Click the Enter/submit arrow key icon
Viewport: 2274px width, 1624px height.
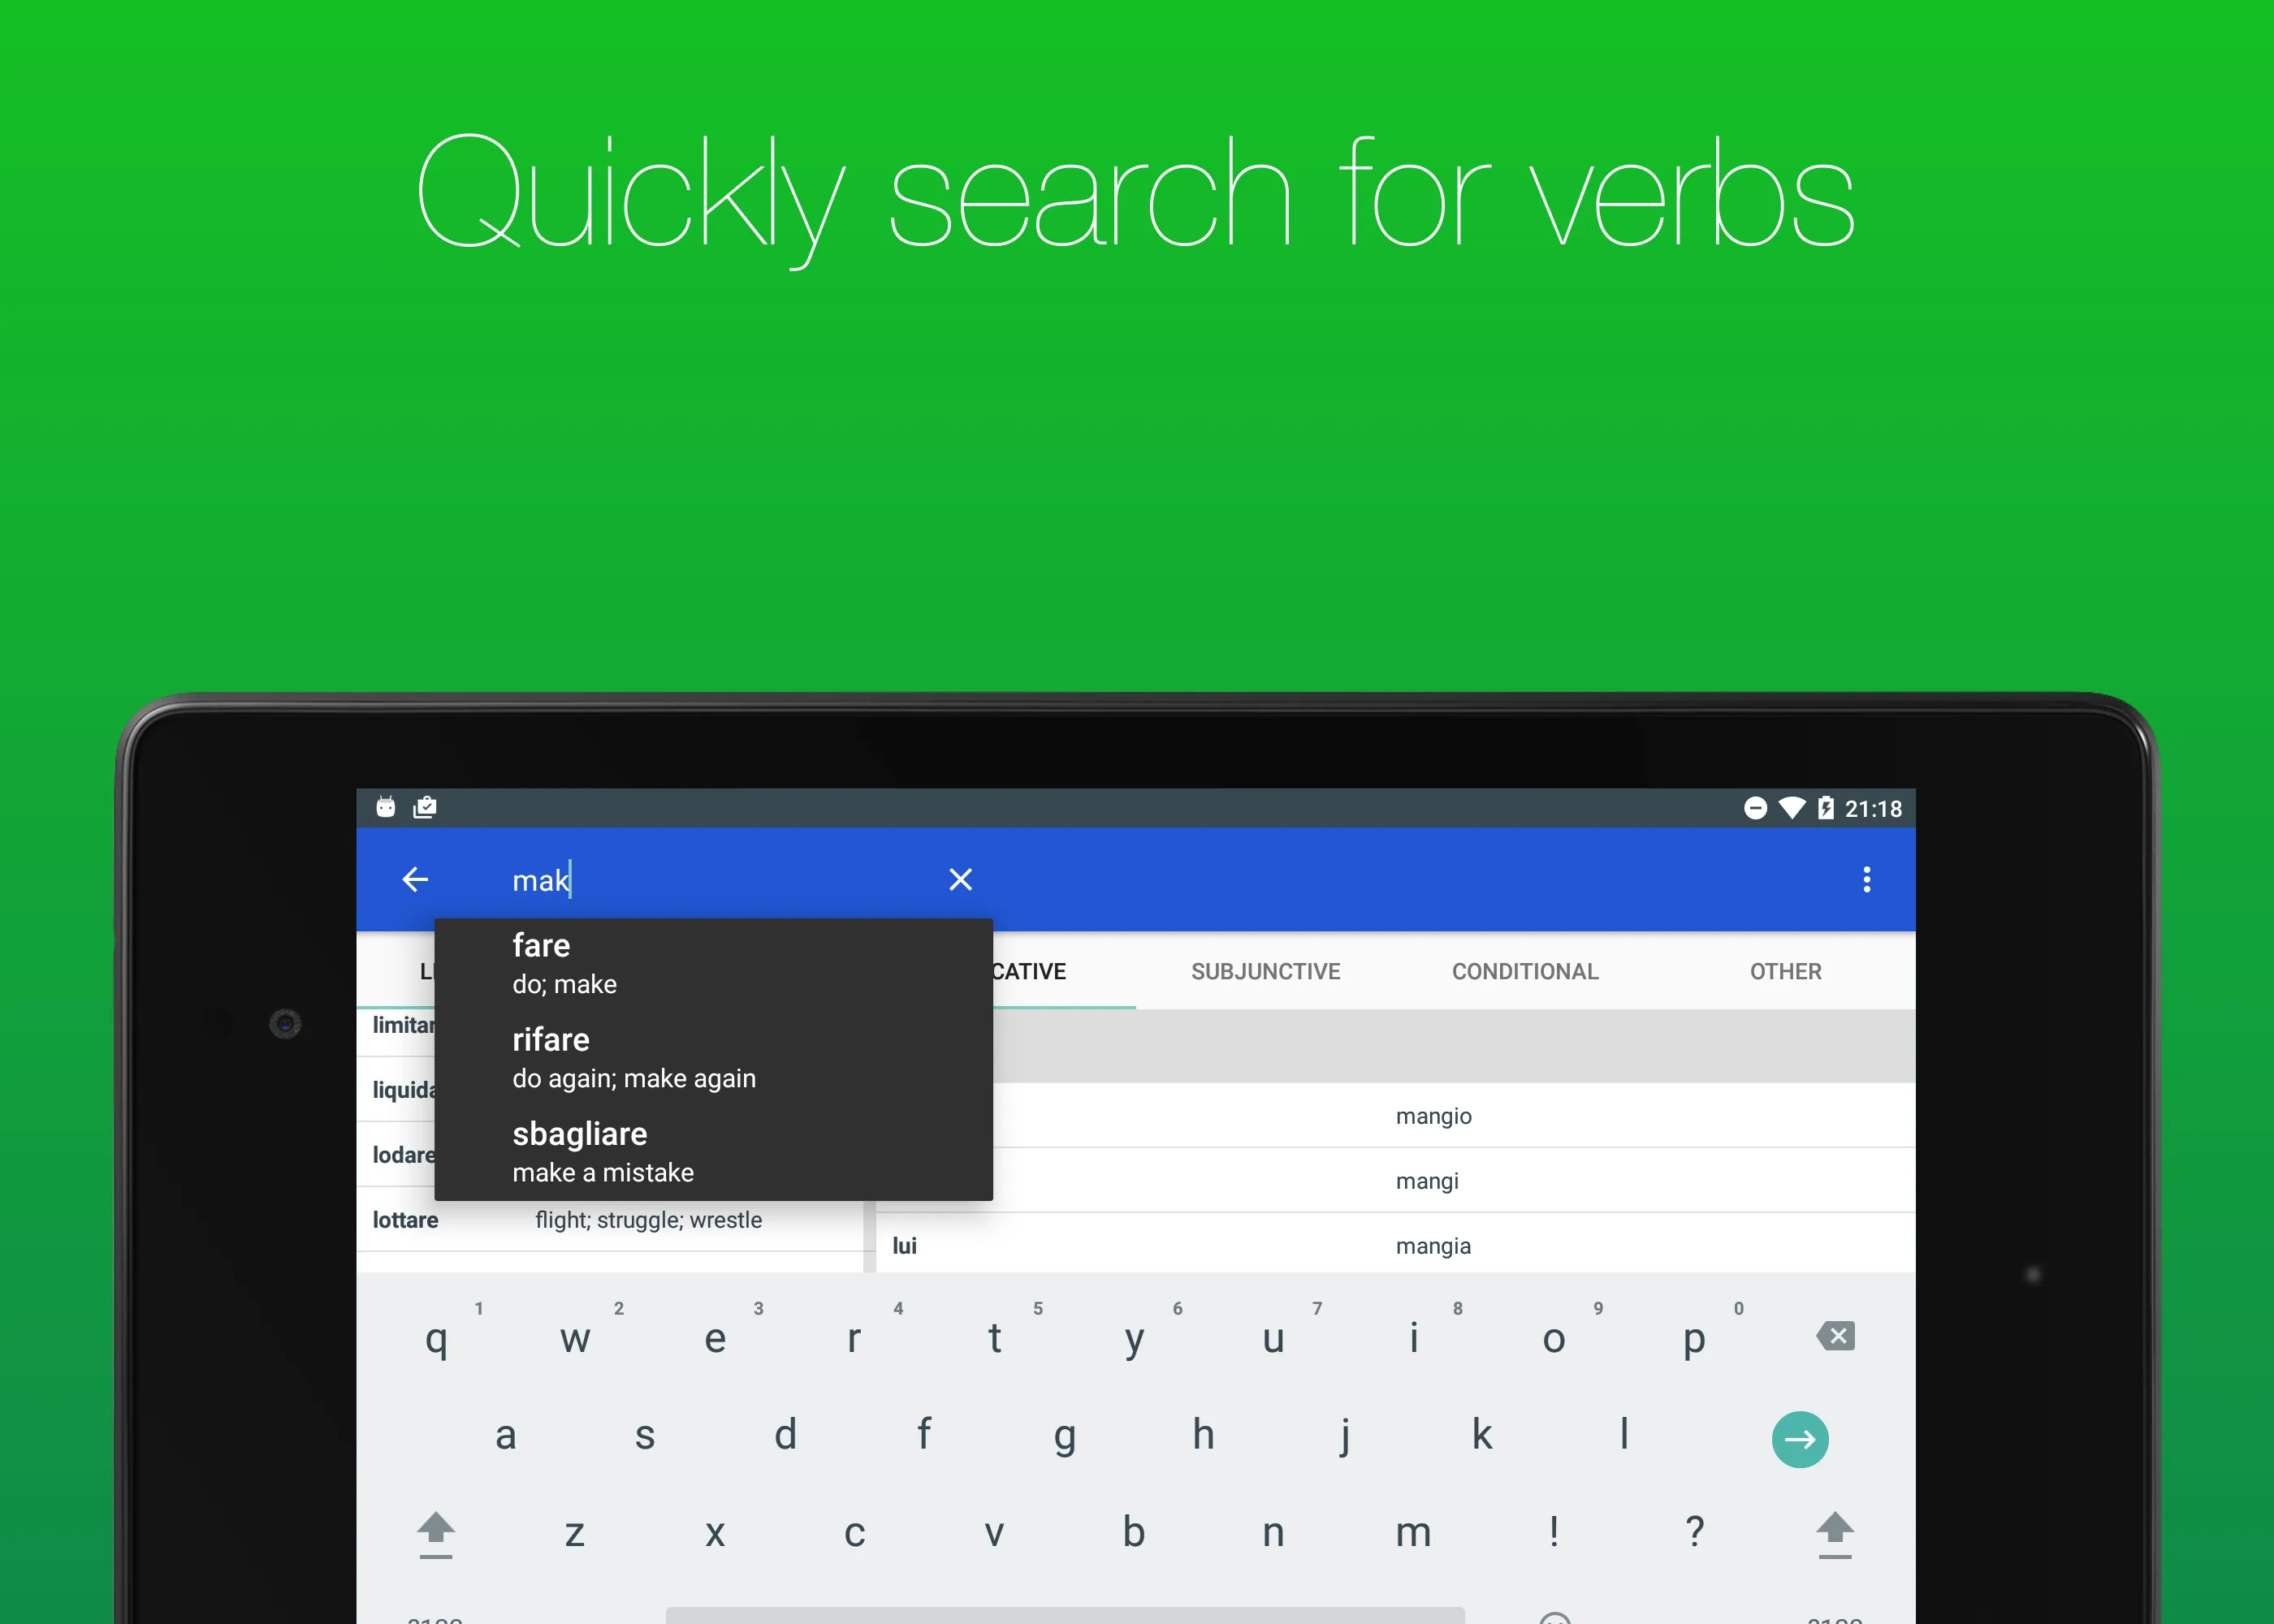[1800, 1438]
